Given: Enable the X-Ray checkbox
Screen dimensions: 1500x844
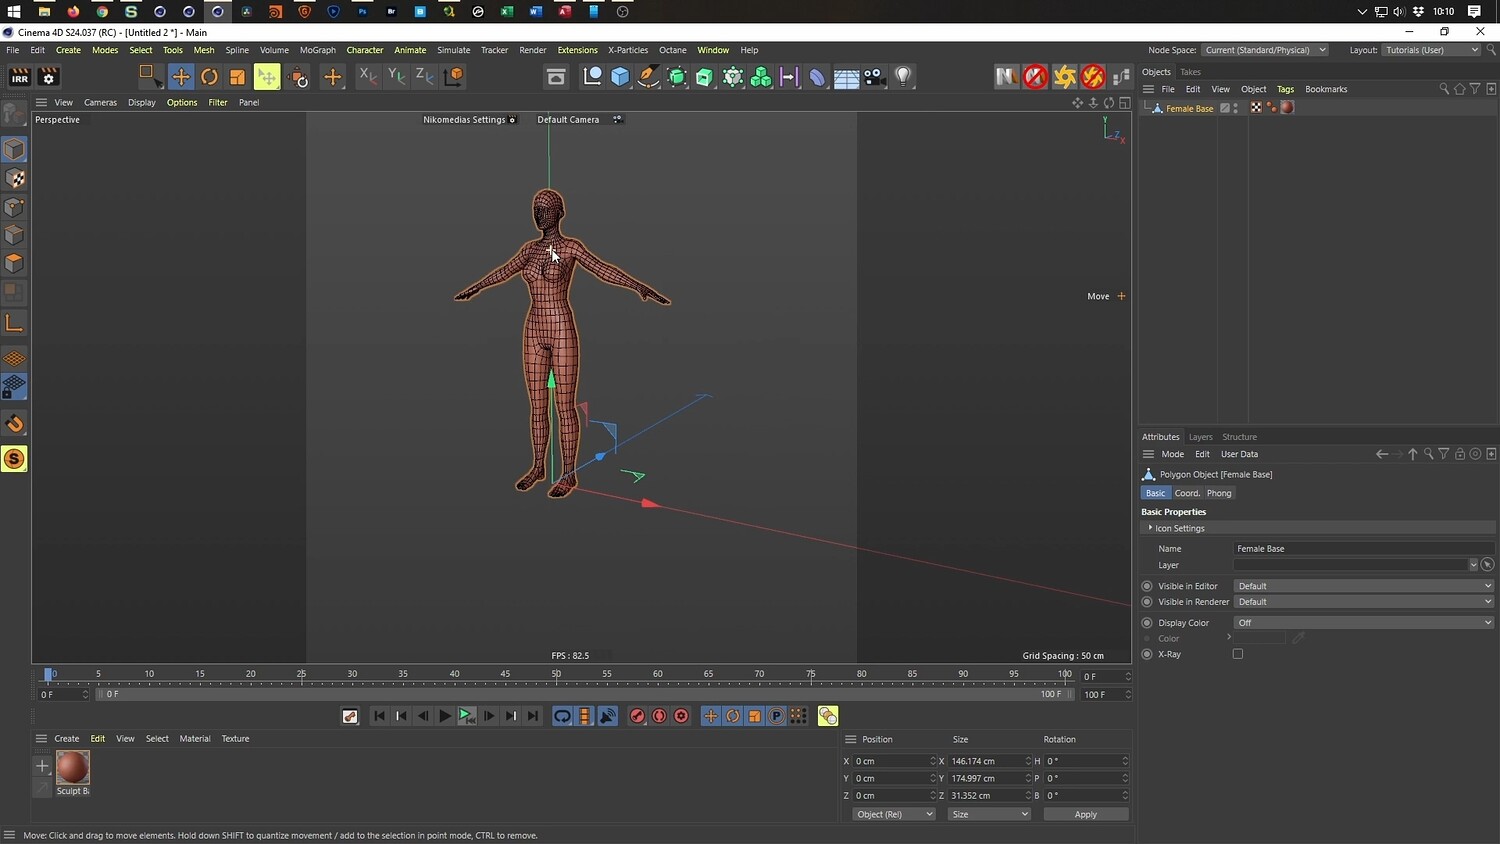Looking at the screenshot, I should [1238, 654].
